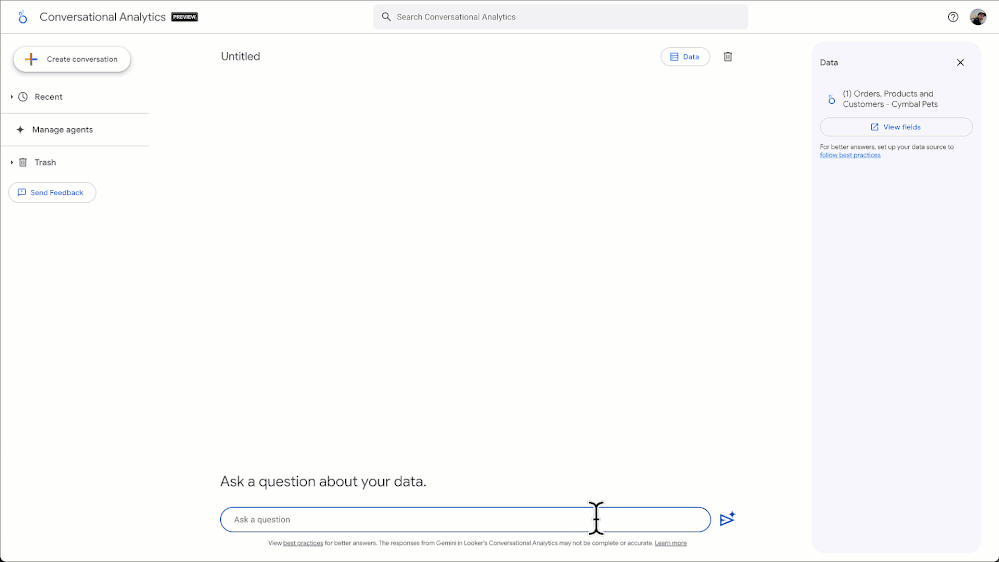The width and height of the screenshot is (999, 562).
Task: Click the Looker icon beside Cymbal Pets explore
Action: (831, 99)
